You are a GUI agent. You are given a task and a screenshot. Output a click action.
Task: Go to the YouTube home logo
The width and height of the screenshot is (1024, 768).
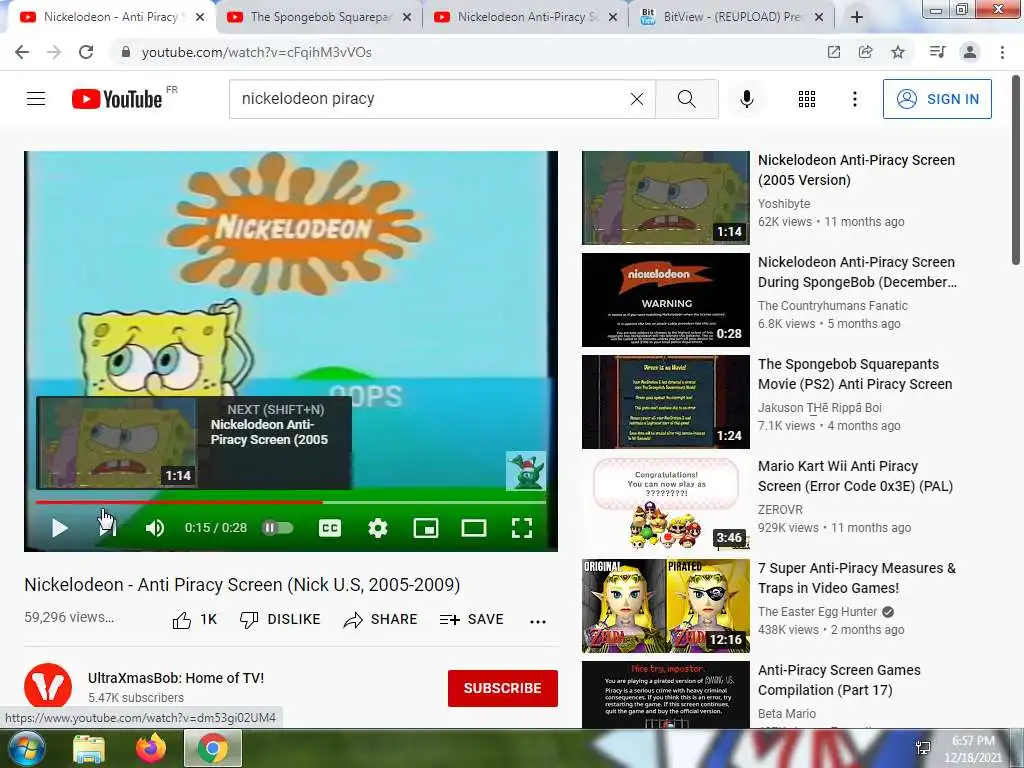coord(118,99)
